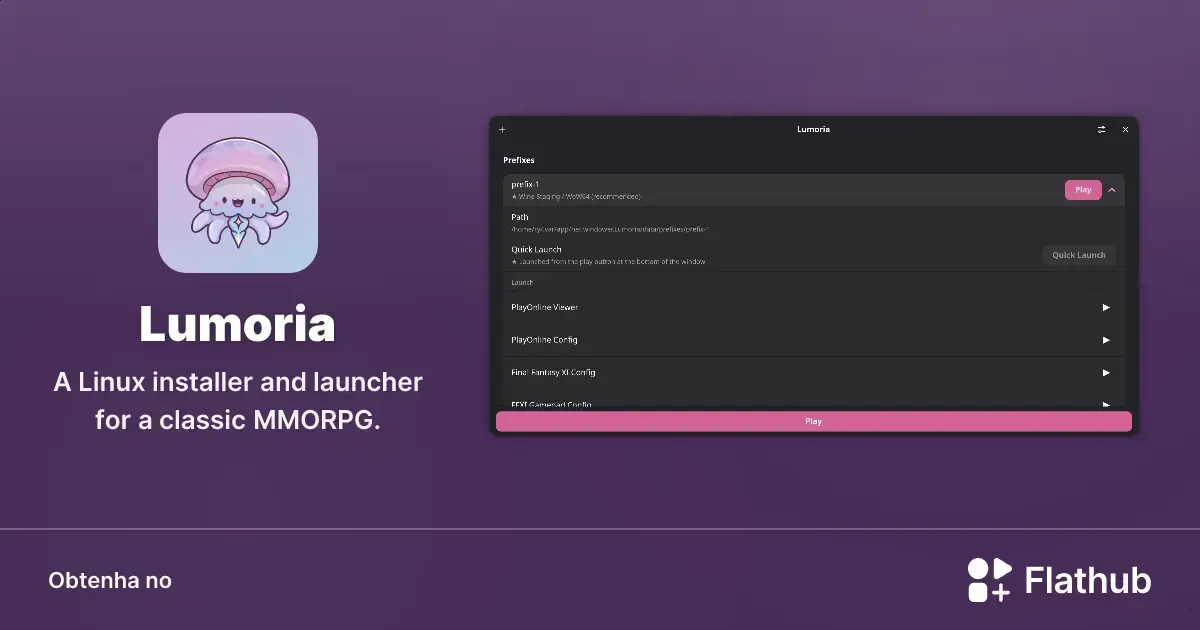The width and height of the screenshot is (1200, 630).
Task: Click the add prefix plus icon
Action: click(502, 129)
